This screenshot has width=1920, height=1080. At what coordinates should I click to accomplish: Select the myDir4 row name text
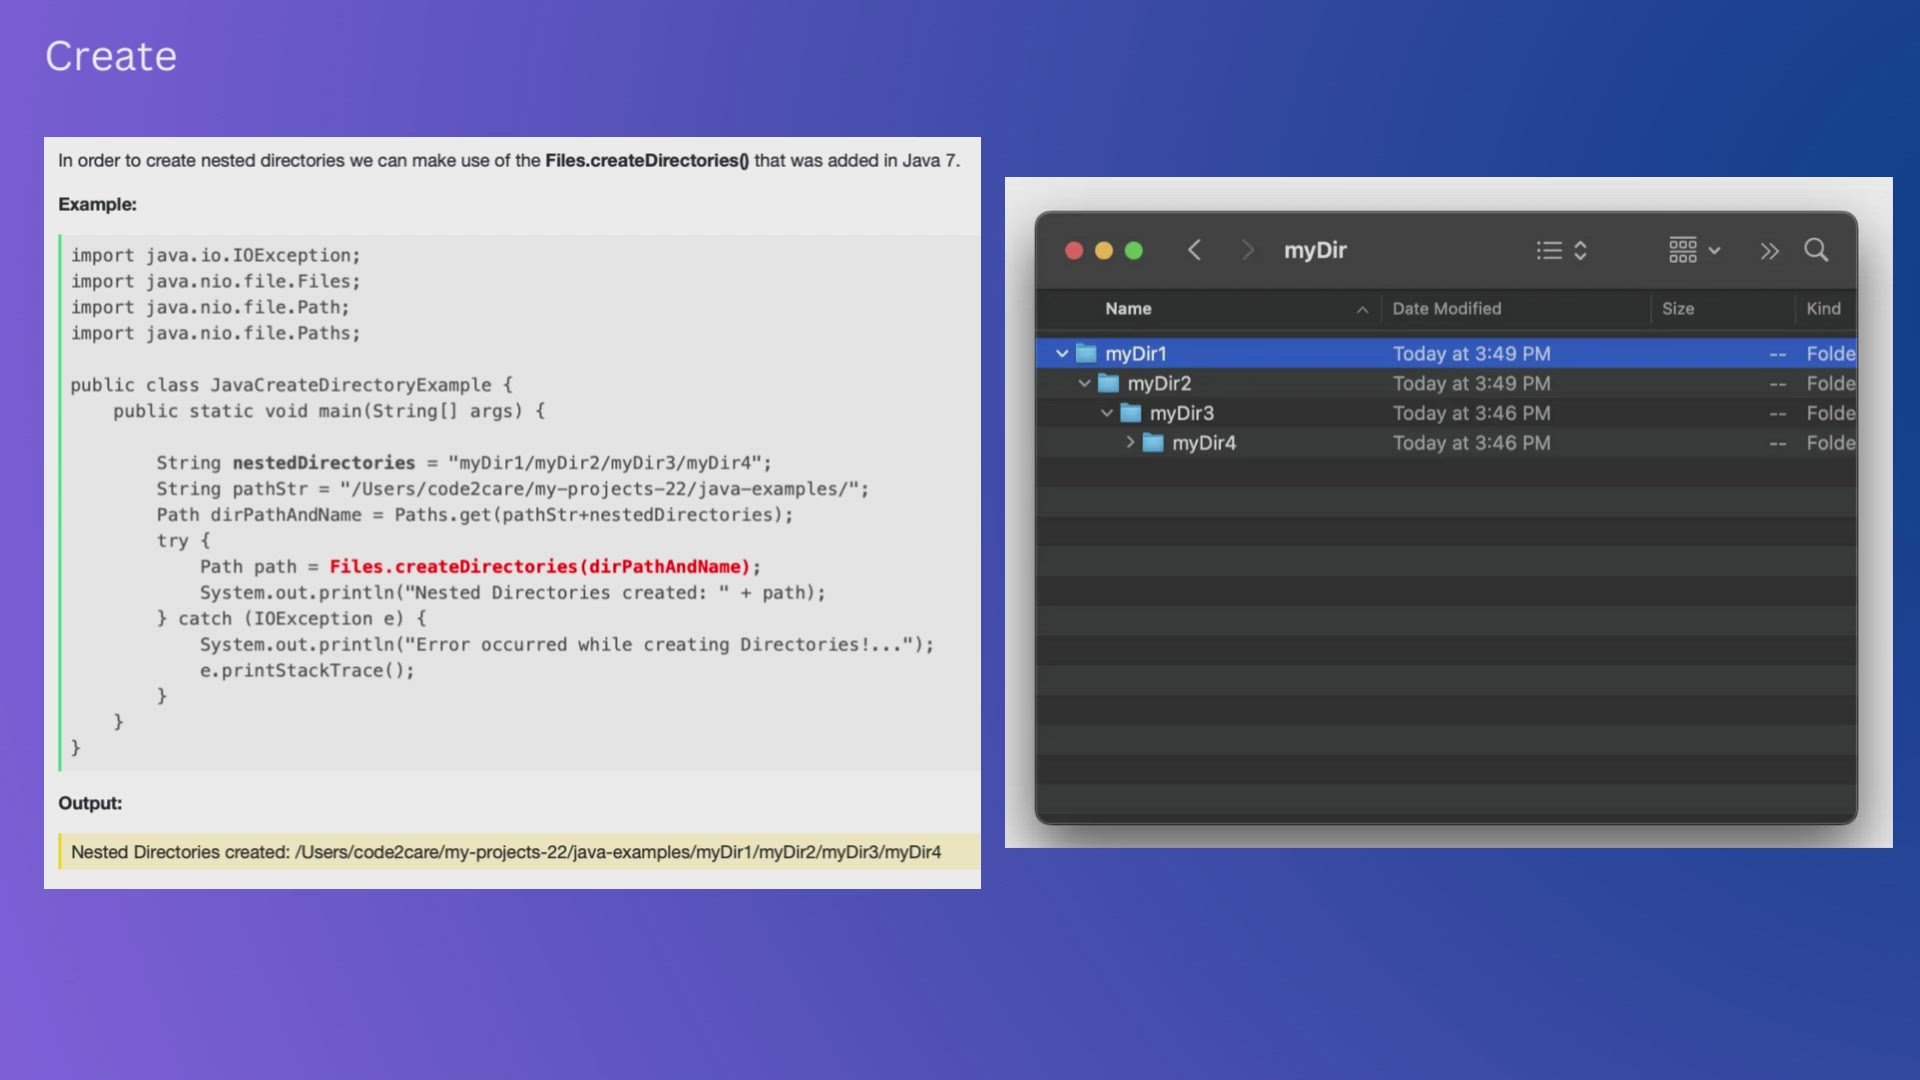pos(1204,443)
